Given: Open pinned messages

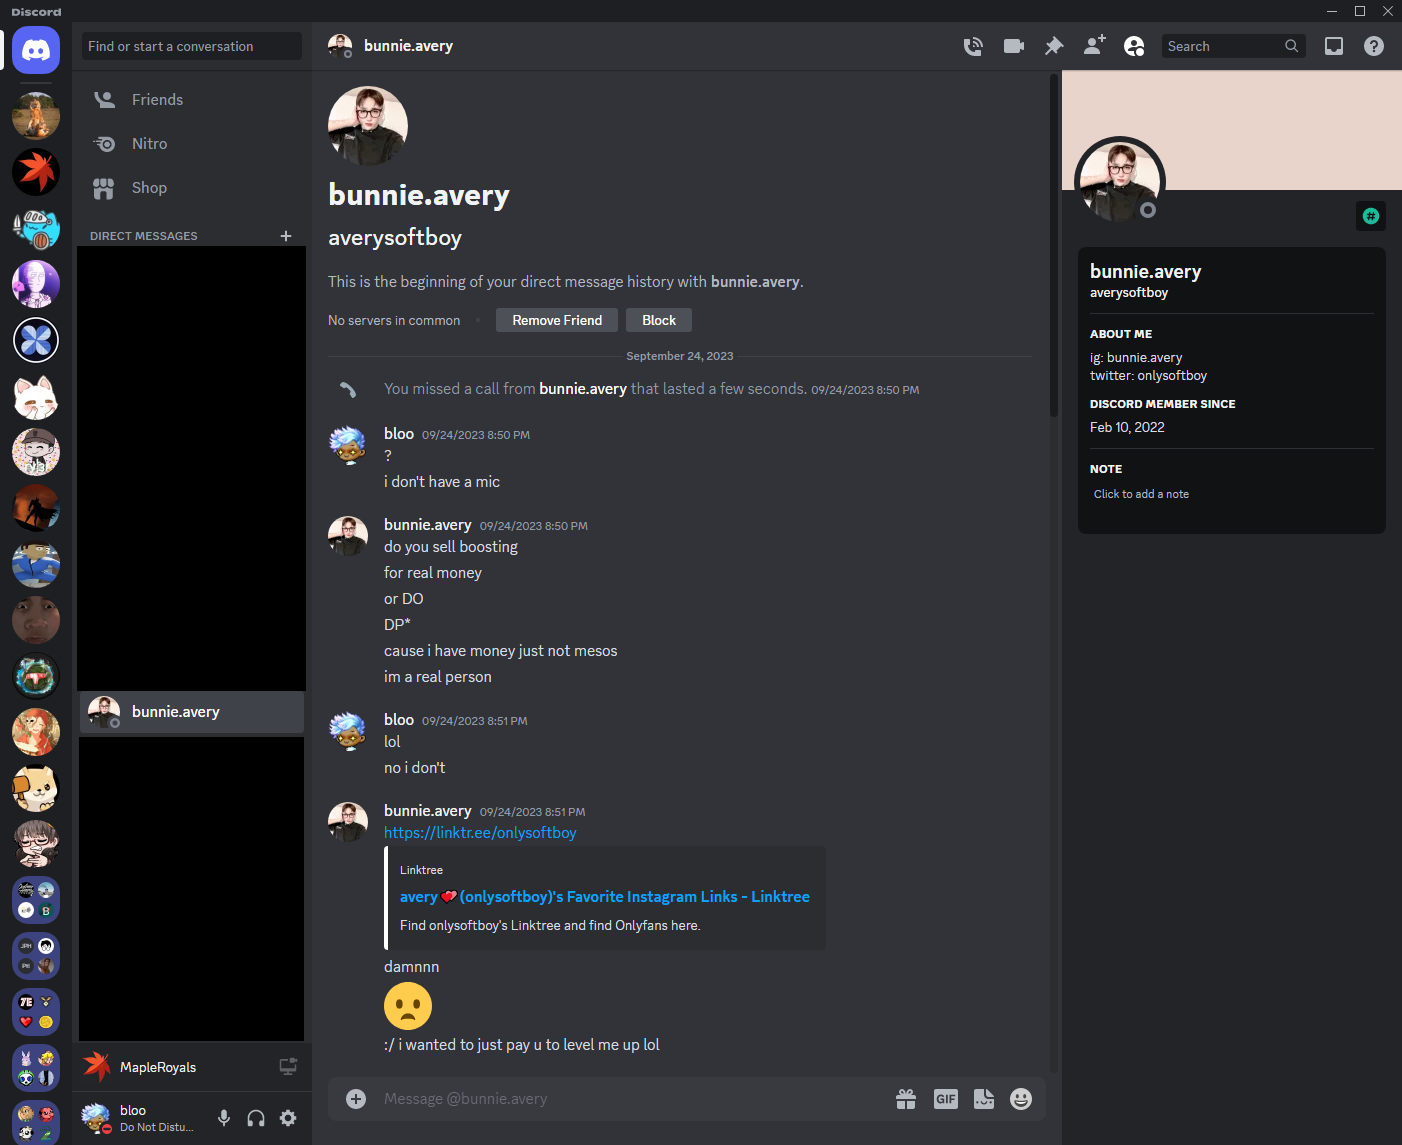Looking at the screenshot, I should tap(1054, 46).
